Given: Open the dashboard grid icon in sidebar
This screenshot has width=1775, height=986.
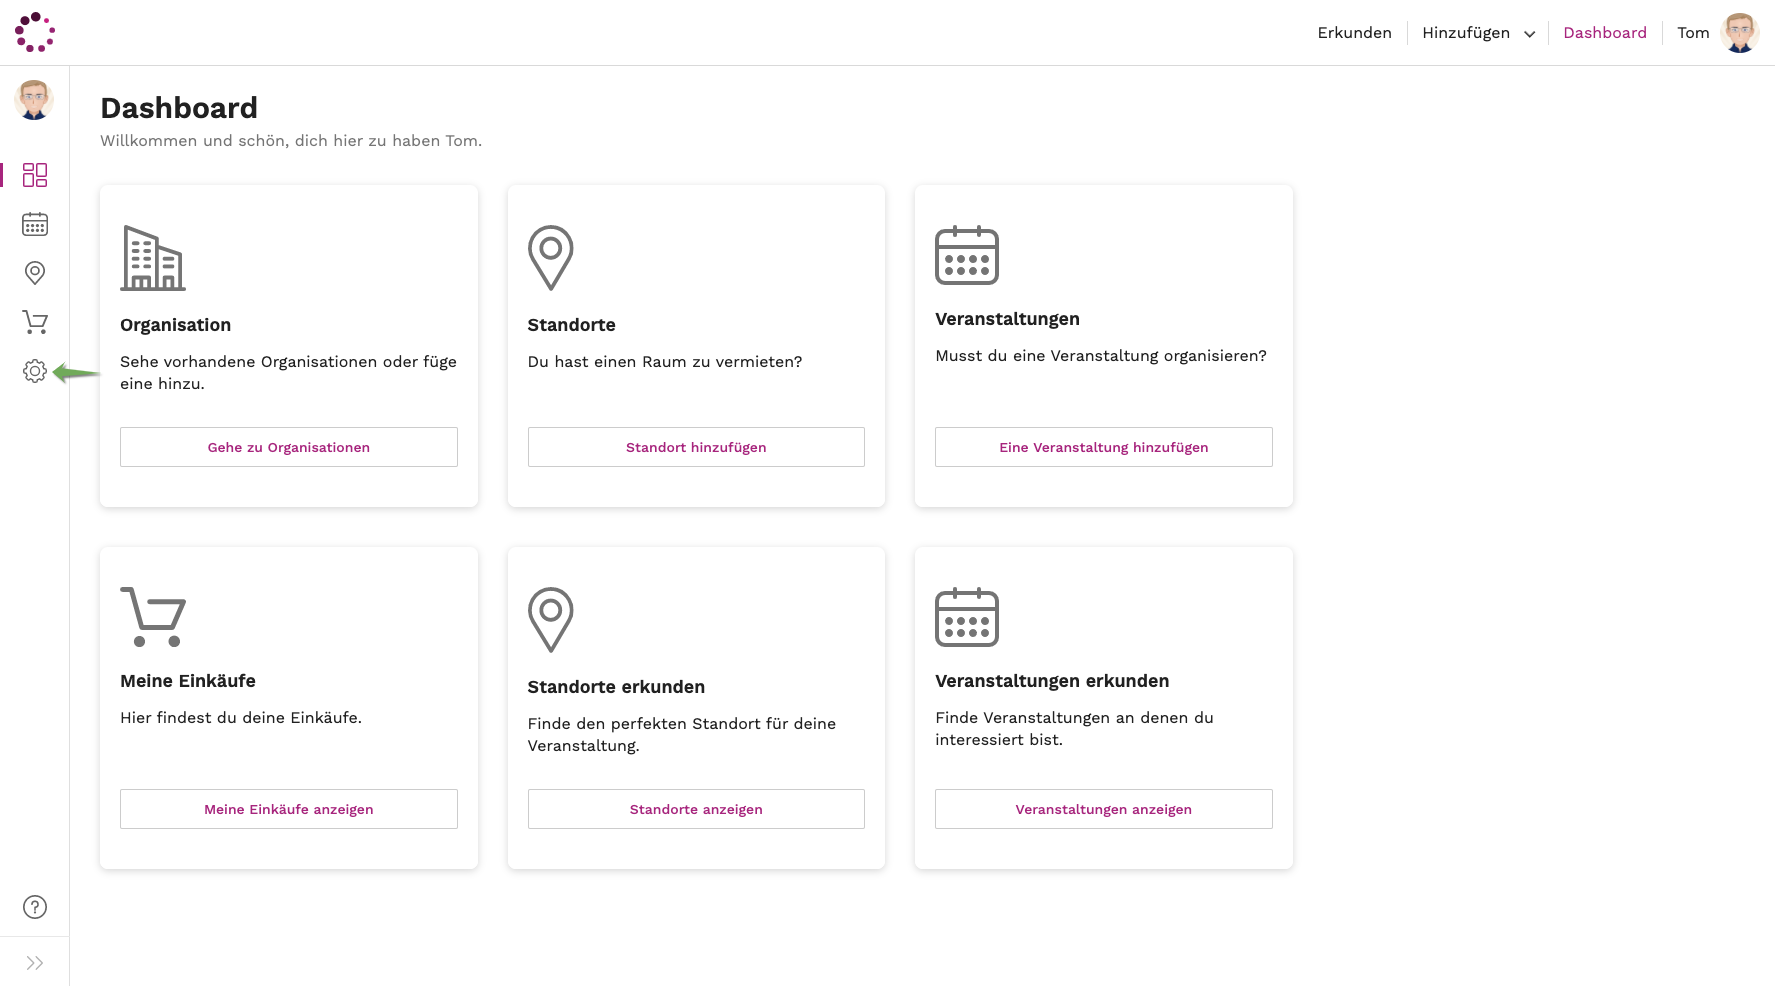Looking at the screenshot, I should click(x=35, y=175).
